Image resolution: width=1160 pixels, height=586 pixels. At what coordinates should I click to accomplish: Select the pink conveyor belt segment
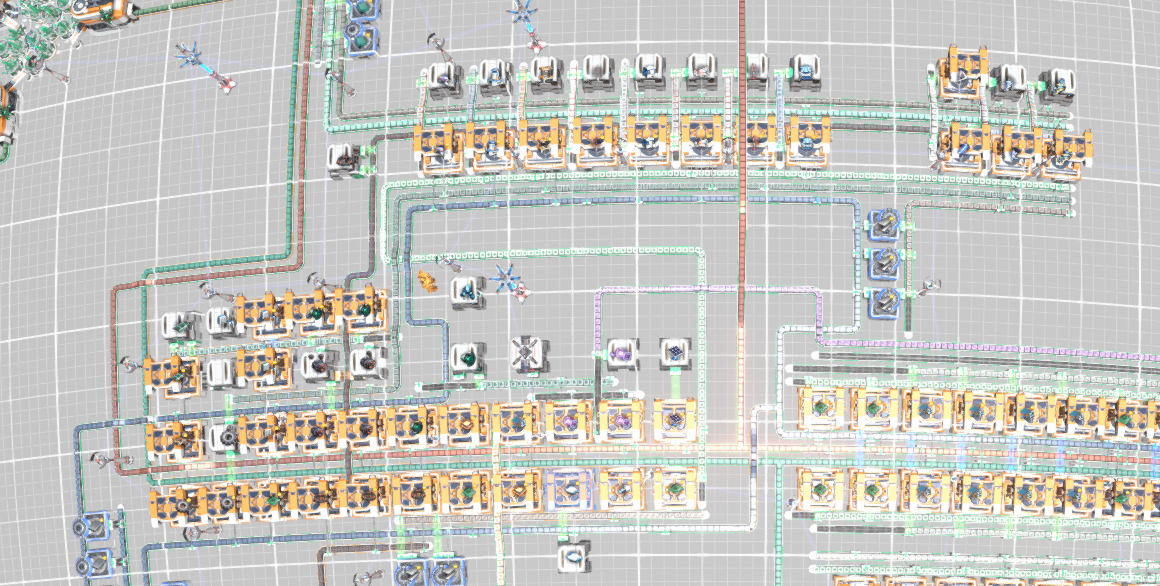tap(700, 289)
